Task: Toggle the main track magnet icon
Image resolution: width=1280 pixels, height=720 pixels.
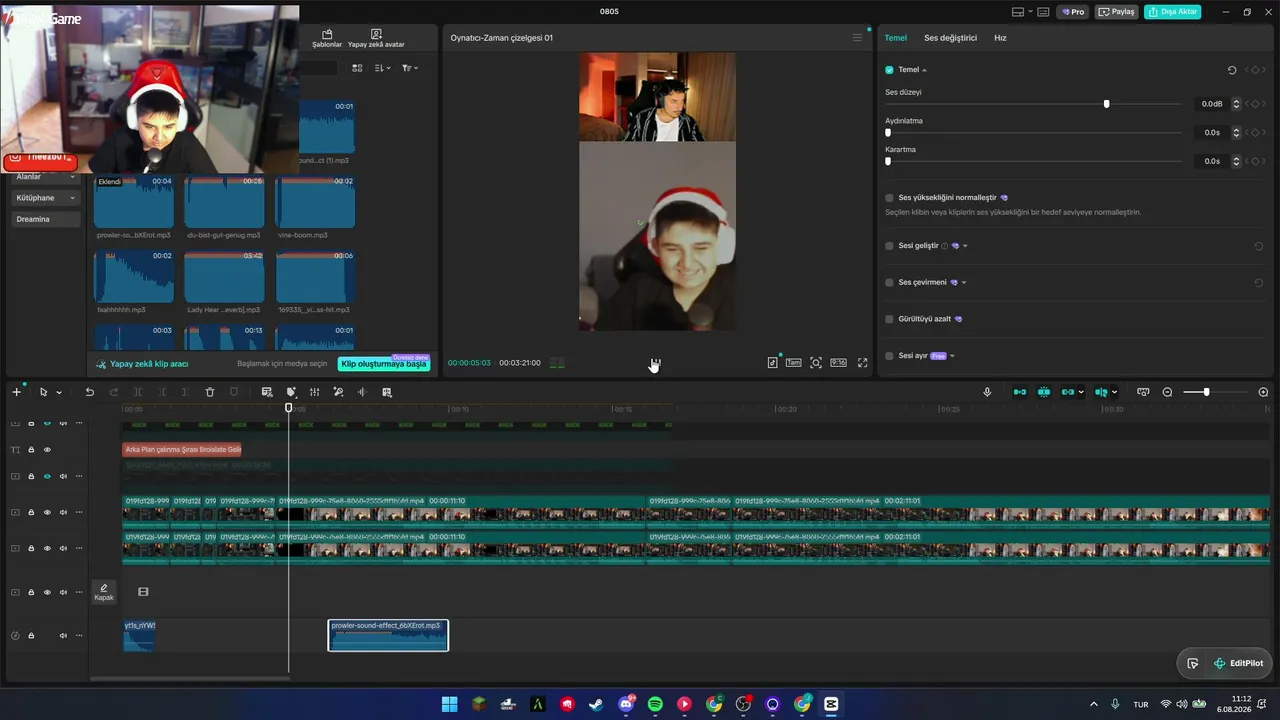Action: pyautogui.click(x=1020, y=392)
